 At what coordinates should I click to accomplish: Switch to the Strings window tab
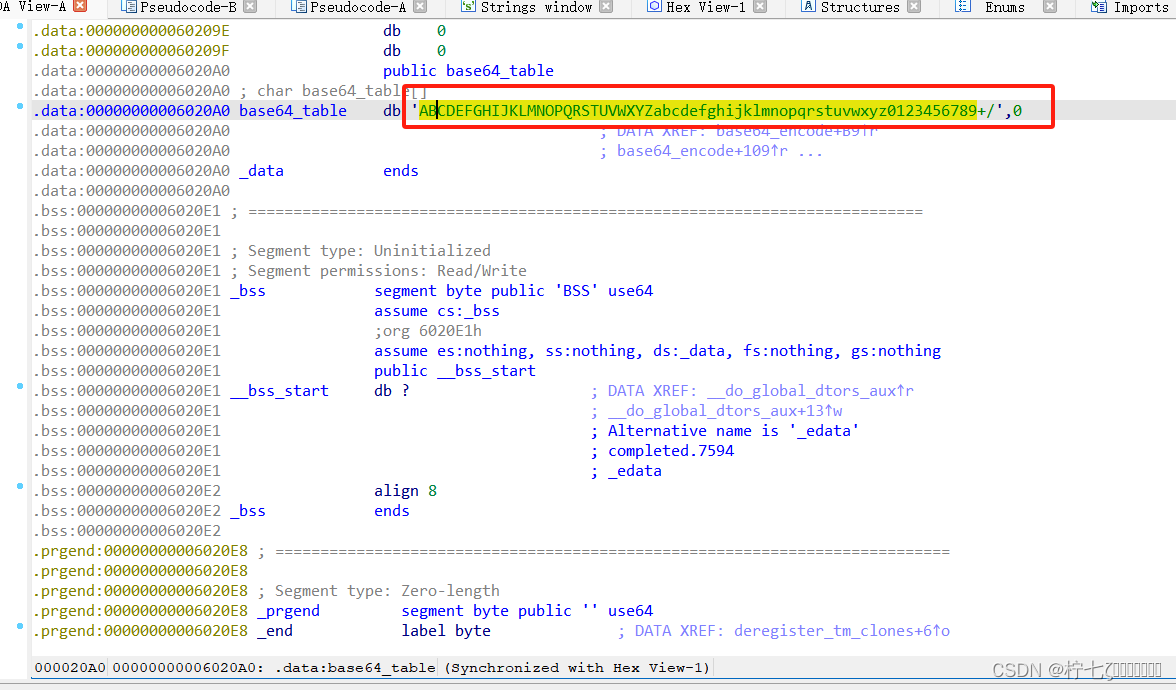pyautogui.click(x=536, y=7)
